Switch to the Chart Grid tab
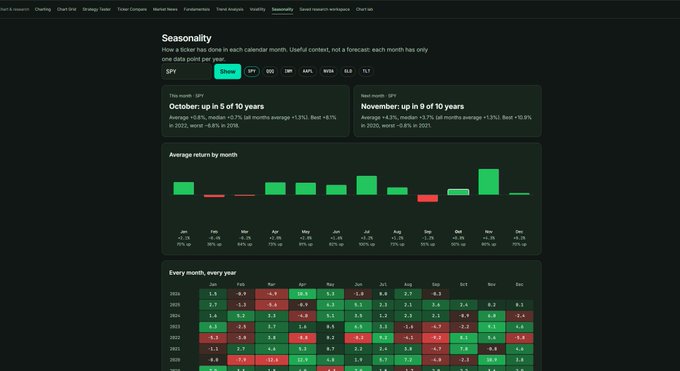The height and width of the screenshot is (371, 680). tap(66, 9)
